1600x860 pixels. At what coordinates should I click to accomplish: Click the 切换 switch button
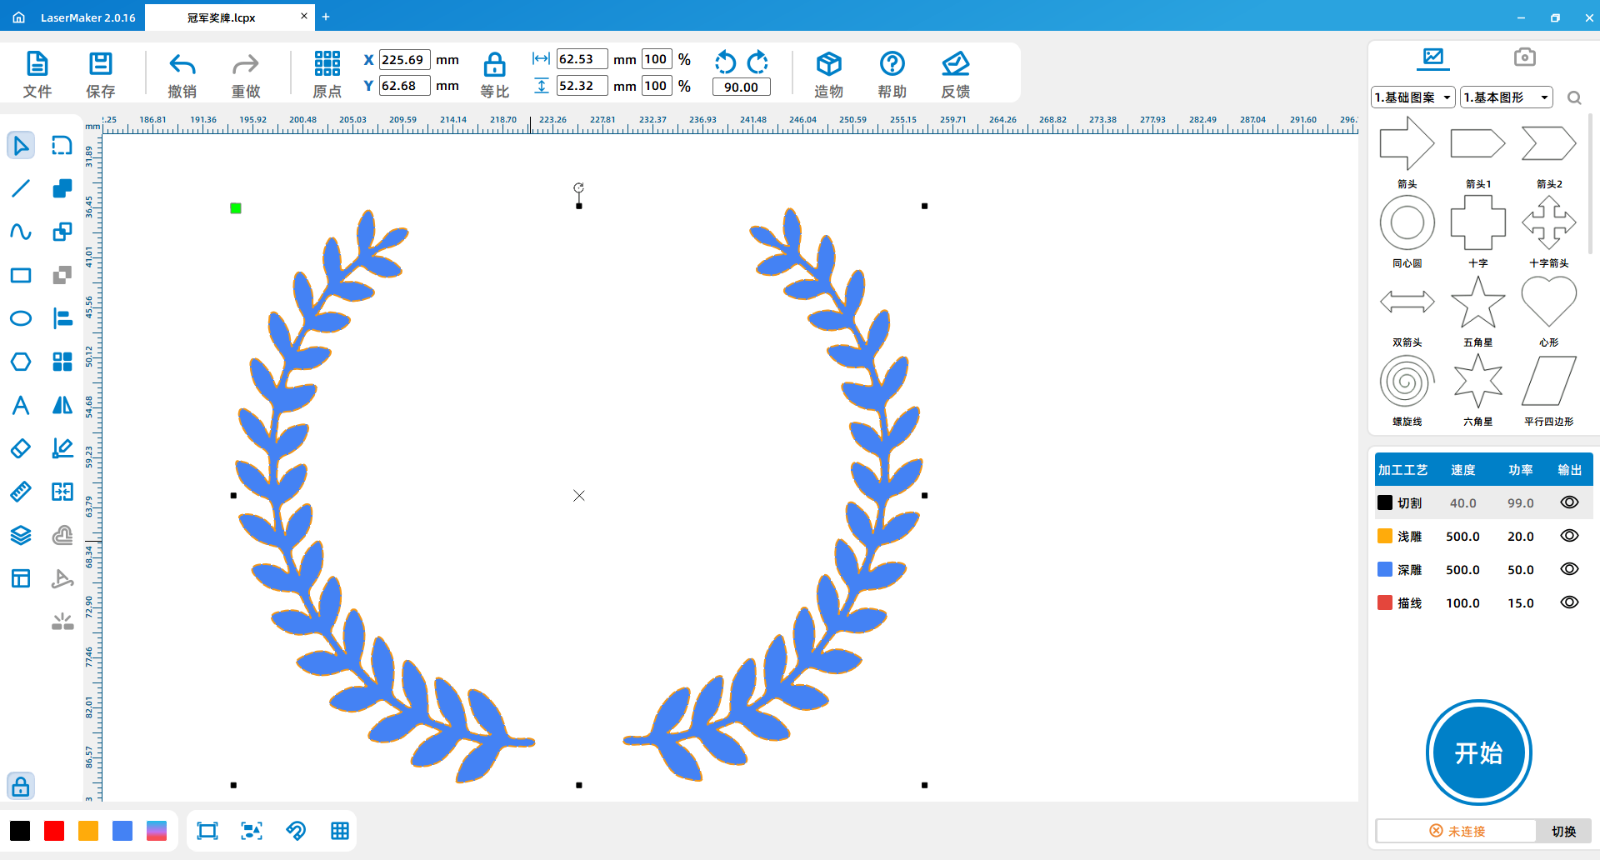coord(1563,831)
